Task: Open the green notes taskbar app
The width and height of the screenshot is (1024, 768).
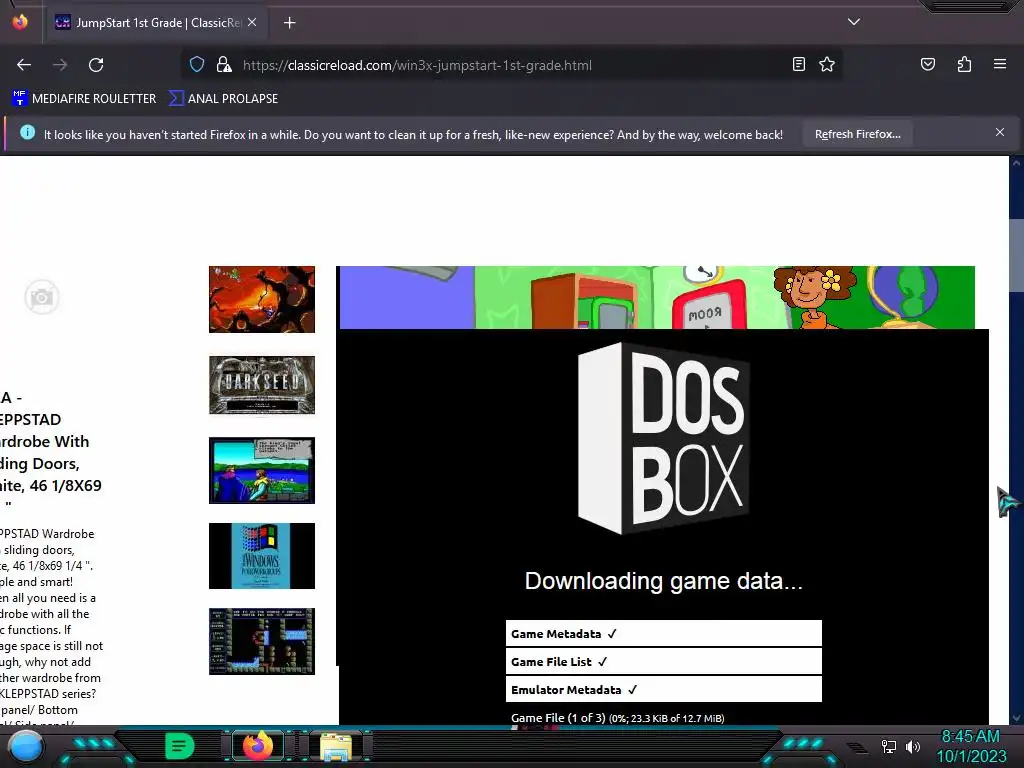Action: pyautogui.click(x=180, y=746)
